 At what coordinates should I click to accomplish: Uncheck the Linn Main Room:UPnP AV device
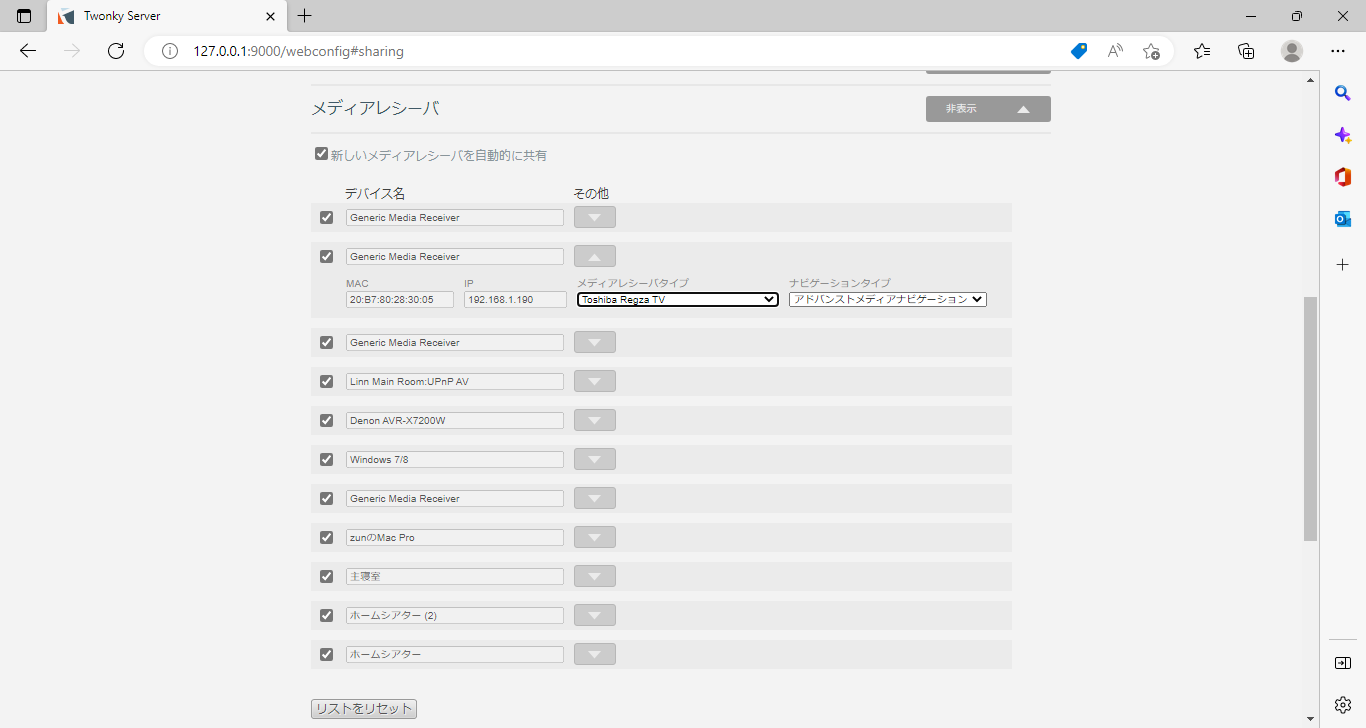[326, 381]
